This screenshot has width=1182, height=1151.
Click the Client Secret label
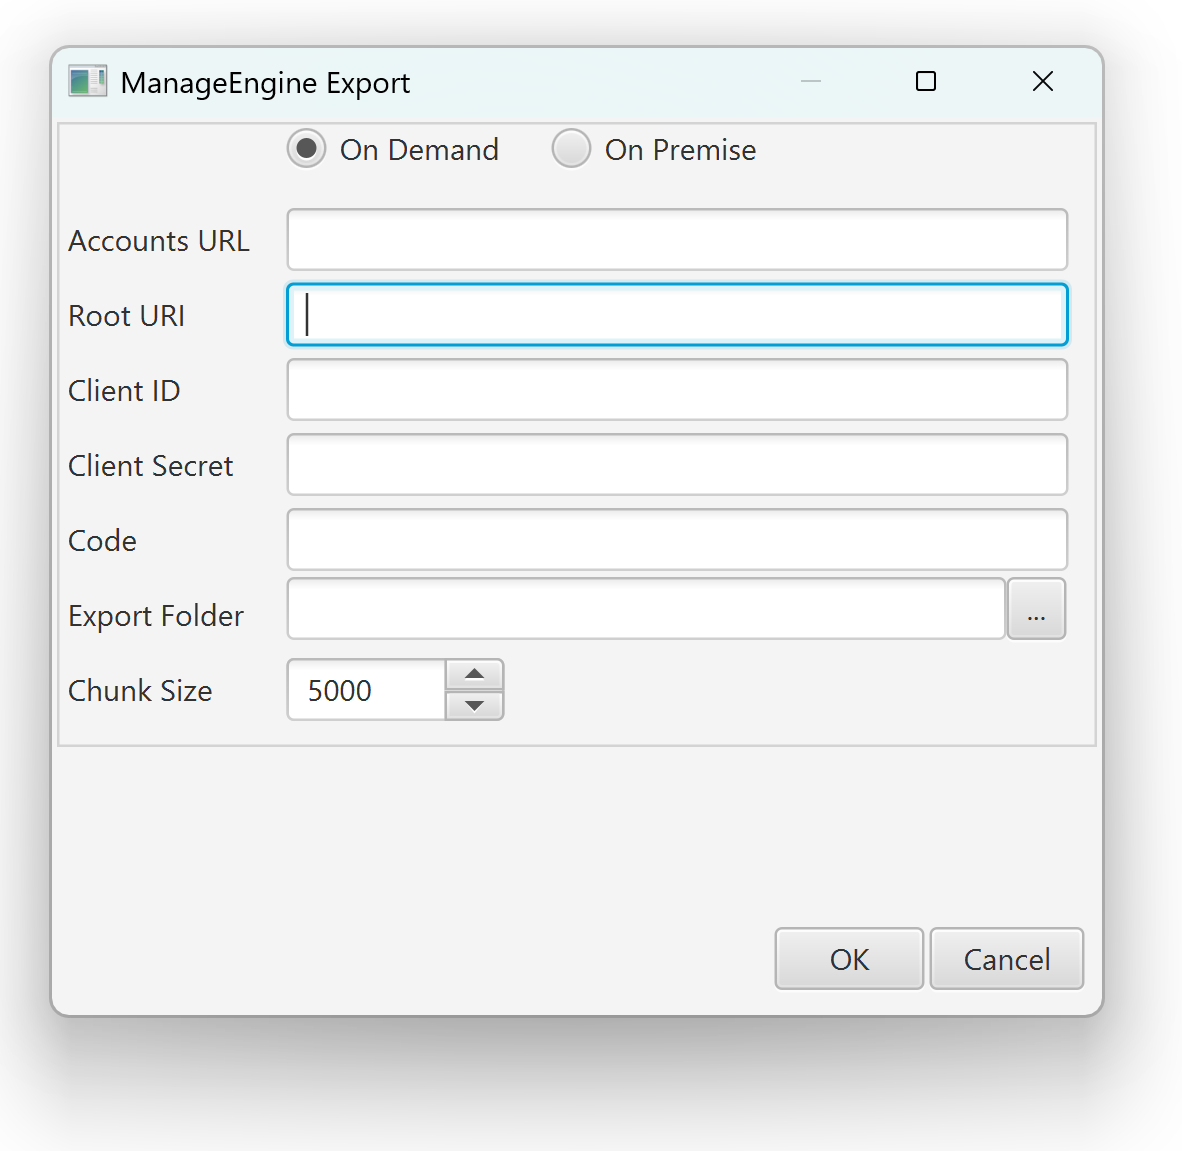click(151, 466)
